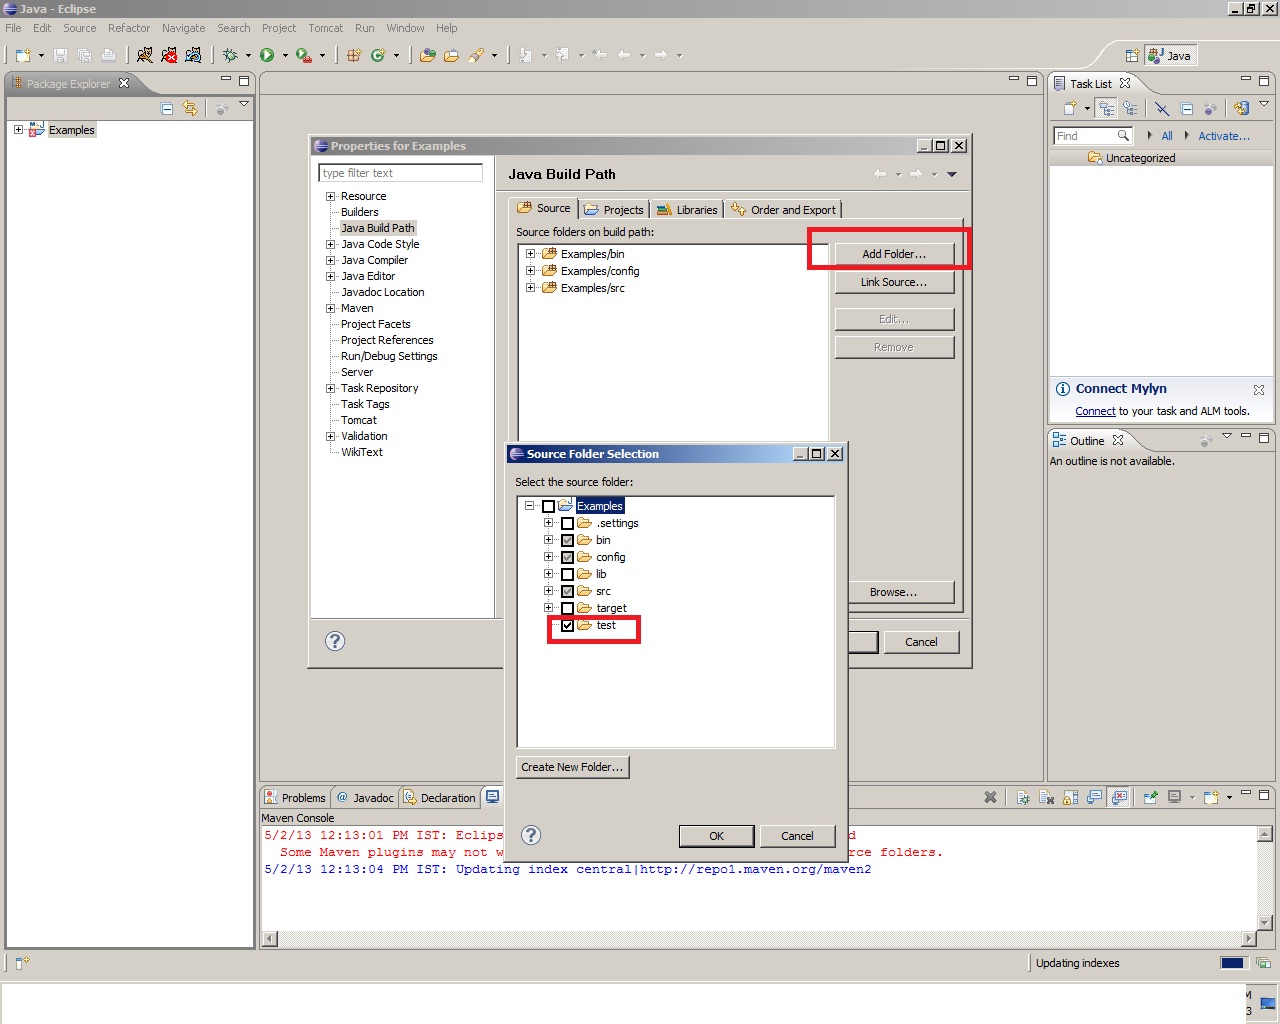Expand the Examples/bin source folder
Viewport: 1280px width, 1024px height.
[531, 254]
